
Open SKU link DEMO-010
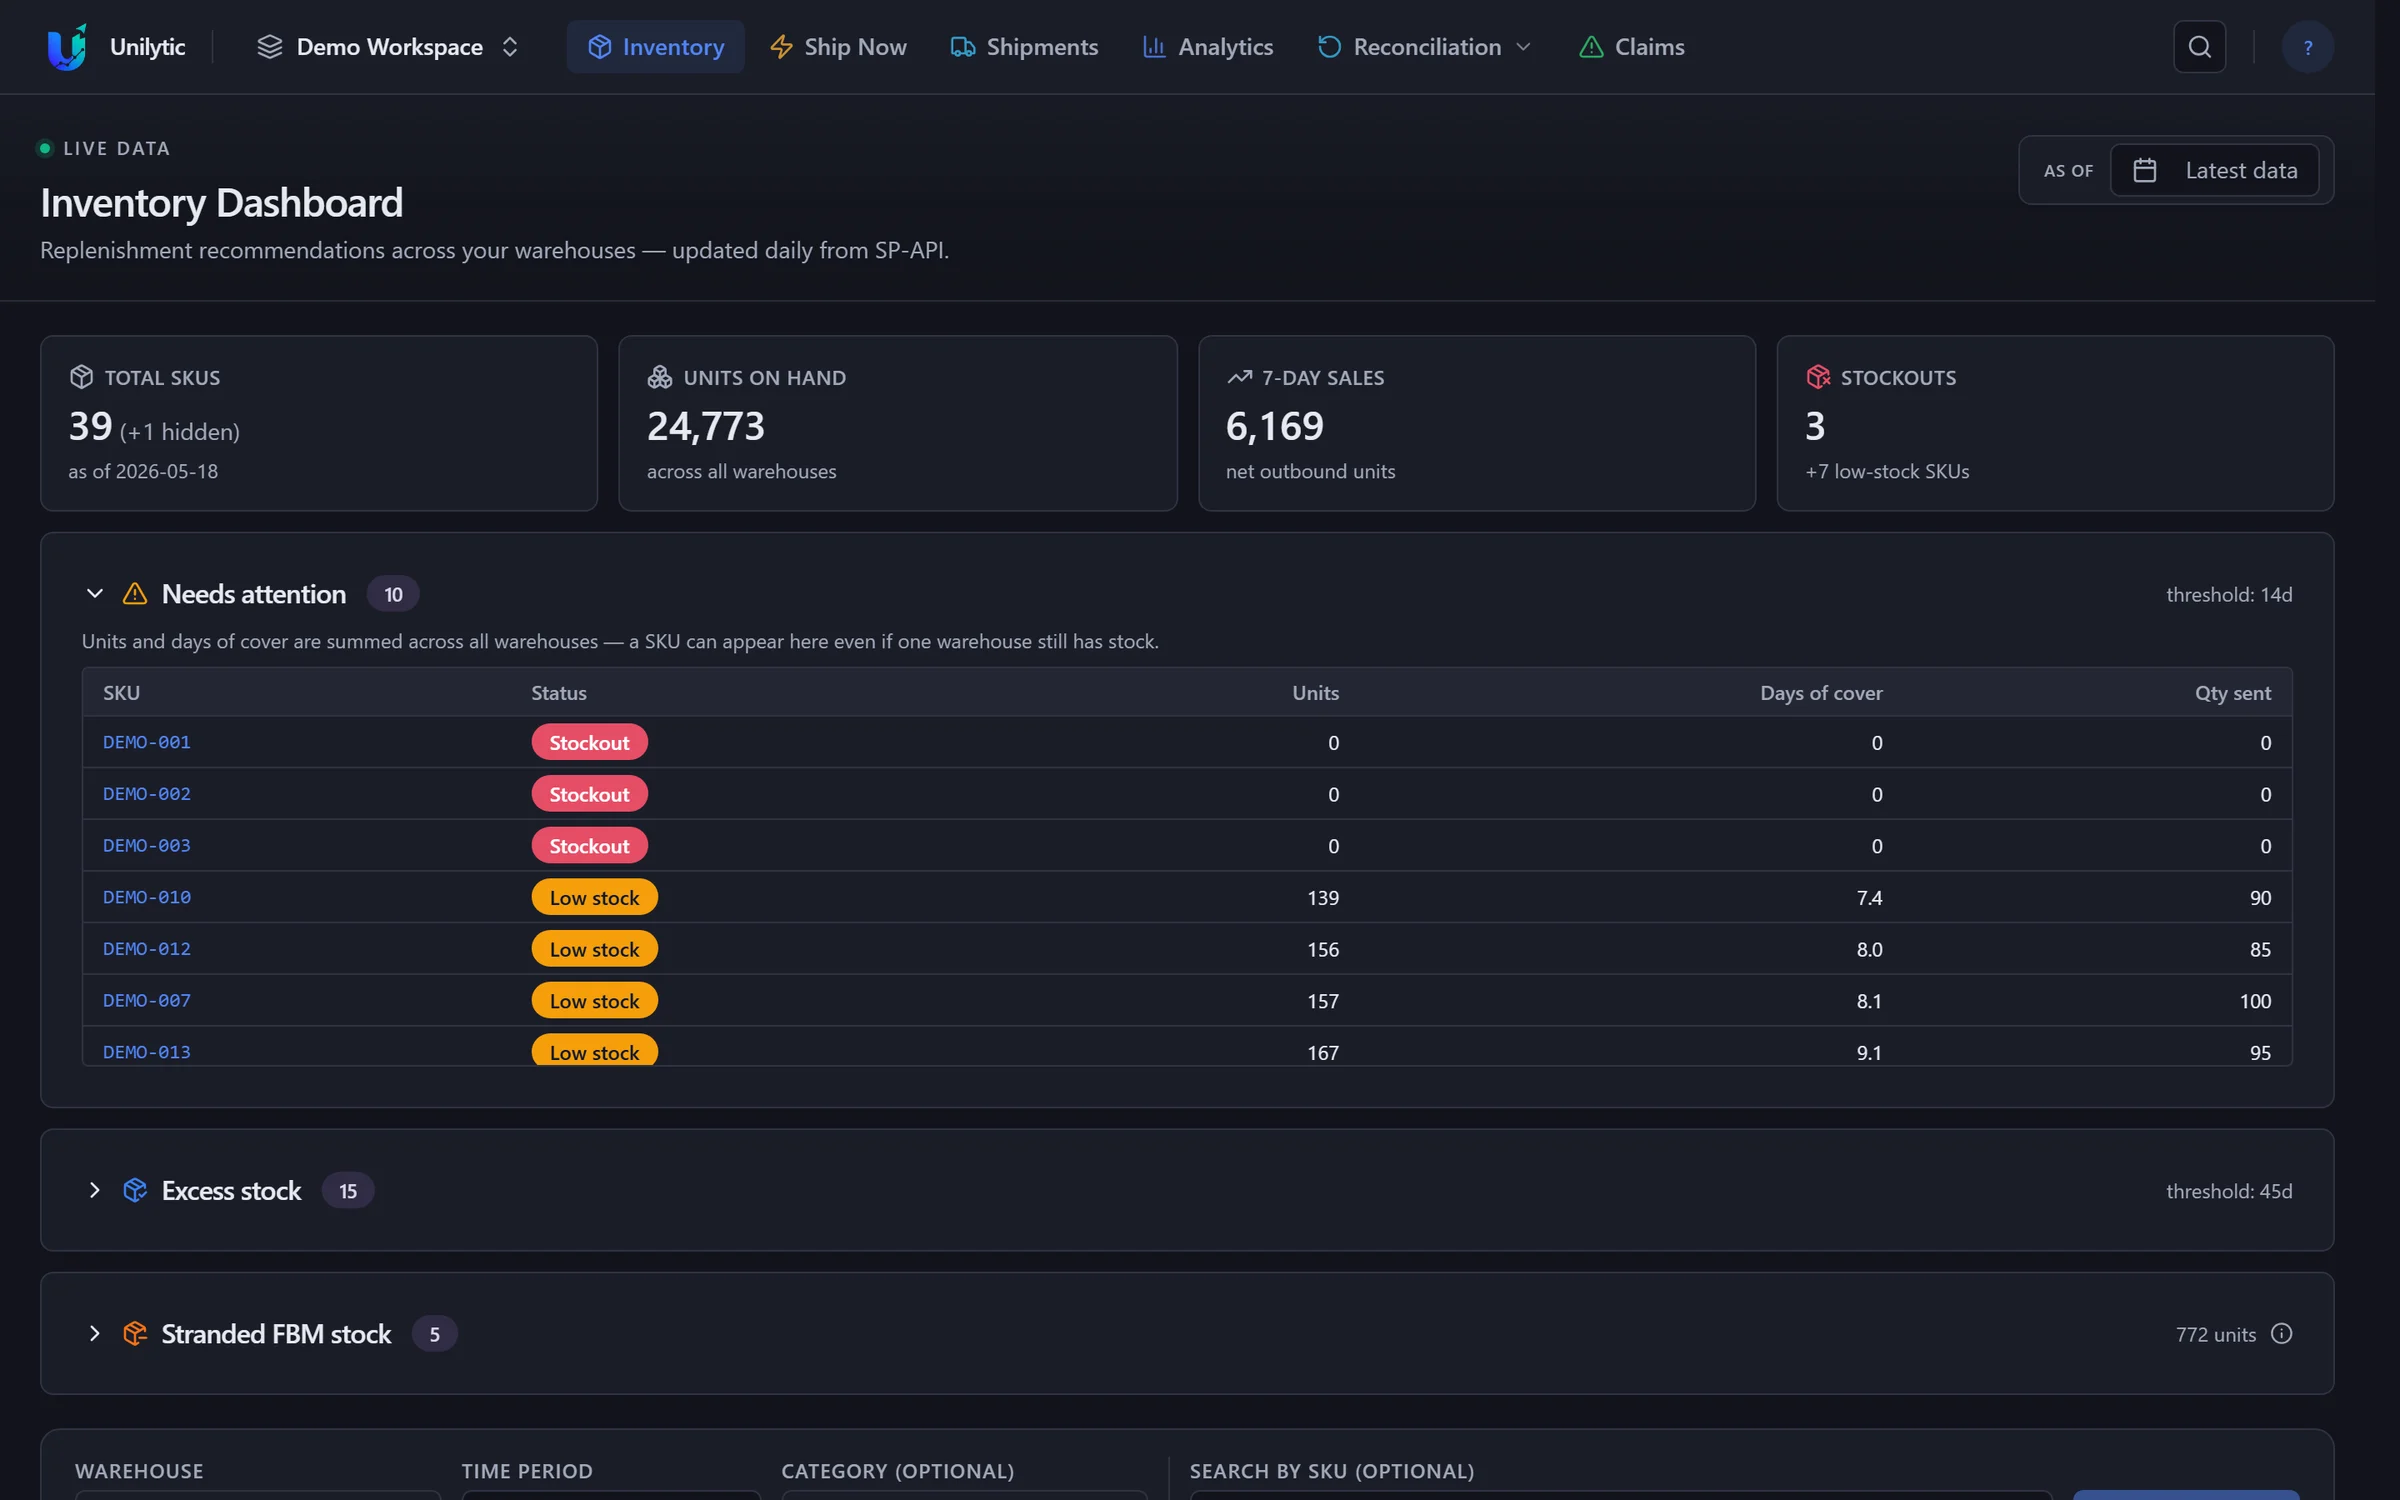pos(147,897)
